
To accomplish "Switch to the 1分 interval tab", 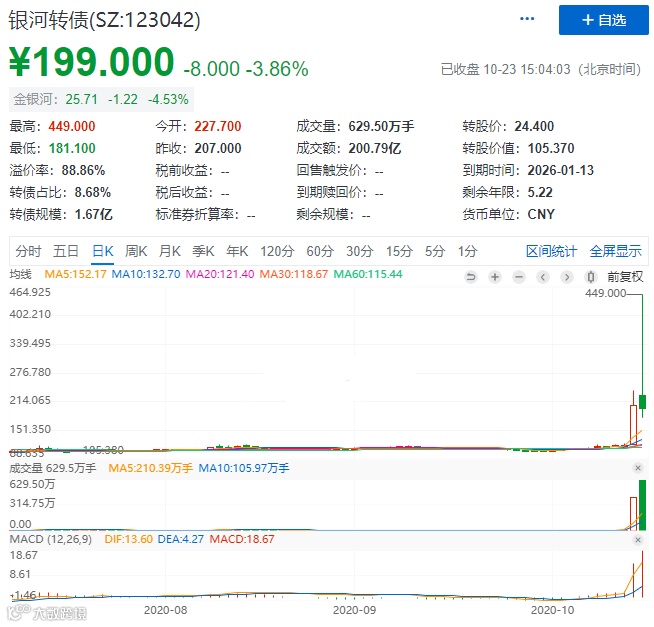I will tap(468, 251).
